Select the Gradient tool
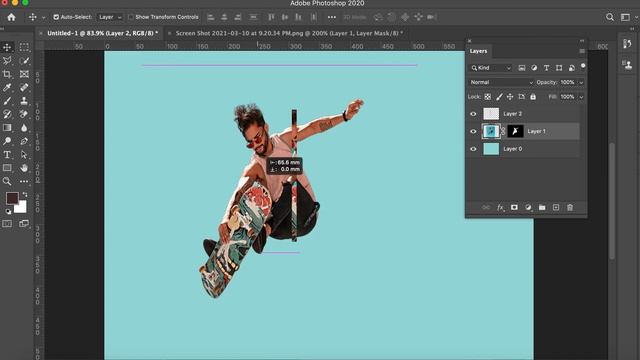Image resolution: width=640 pixels, height=360 pixels. tap(7, 128)
